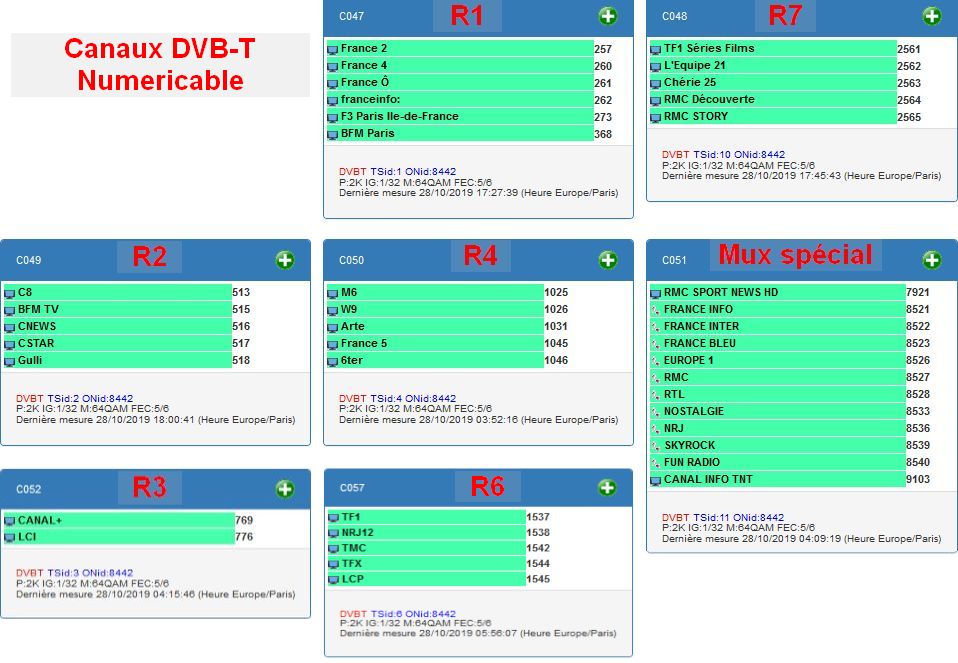Click the TV icon beside C8

tap(10, 294)
